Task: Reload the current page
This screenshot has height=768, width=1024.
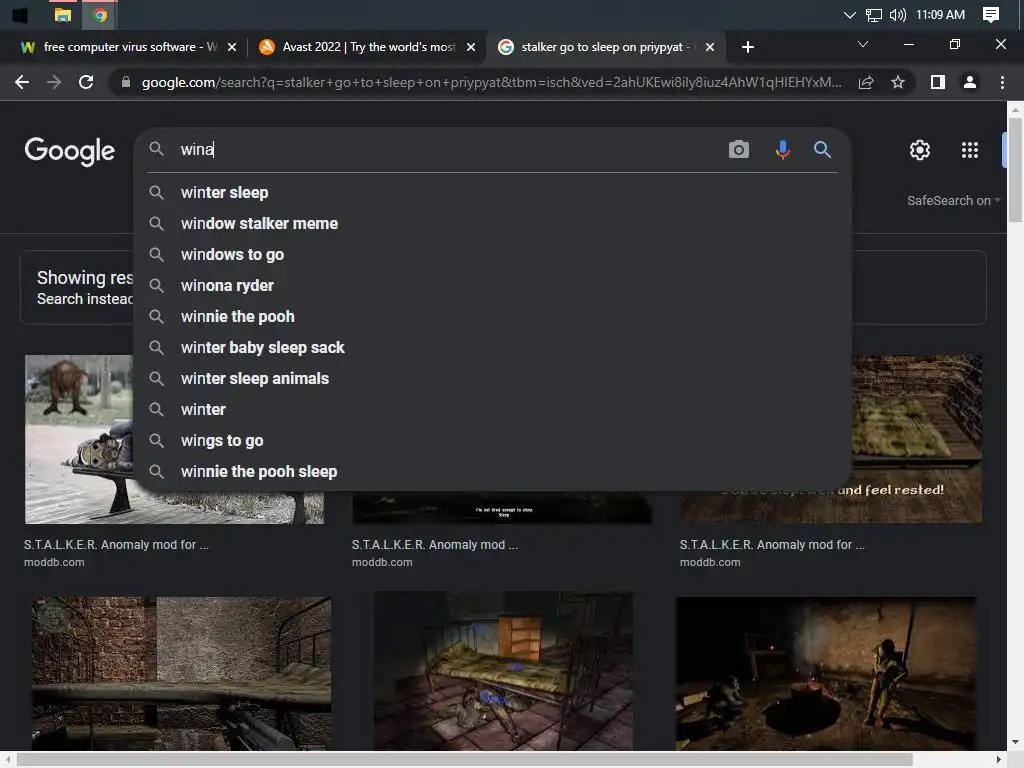Action: point(86,82)
